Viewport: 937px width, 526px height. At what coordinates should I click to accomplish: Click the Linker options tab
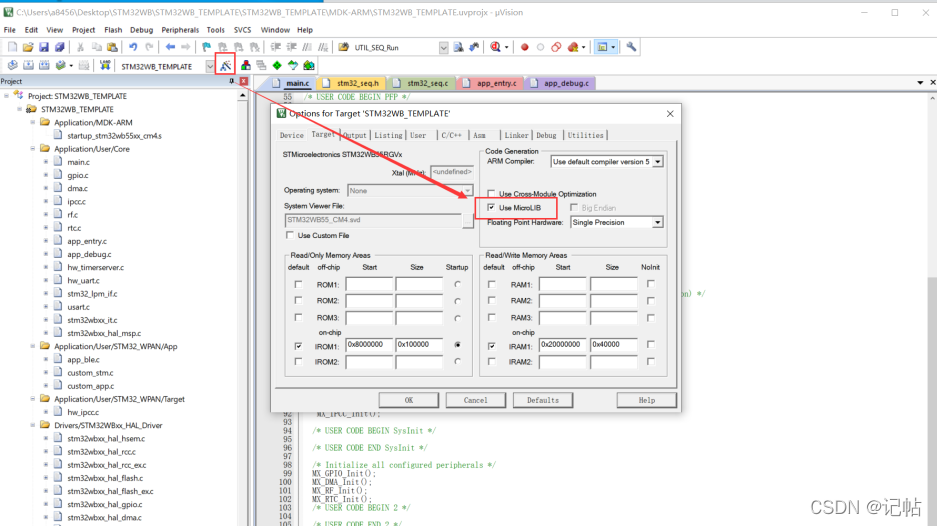[516, 136]
